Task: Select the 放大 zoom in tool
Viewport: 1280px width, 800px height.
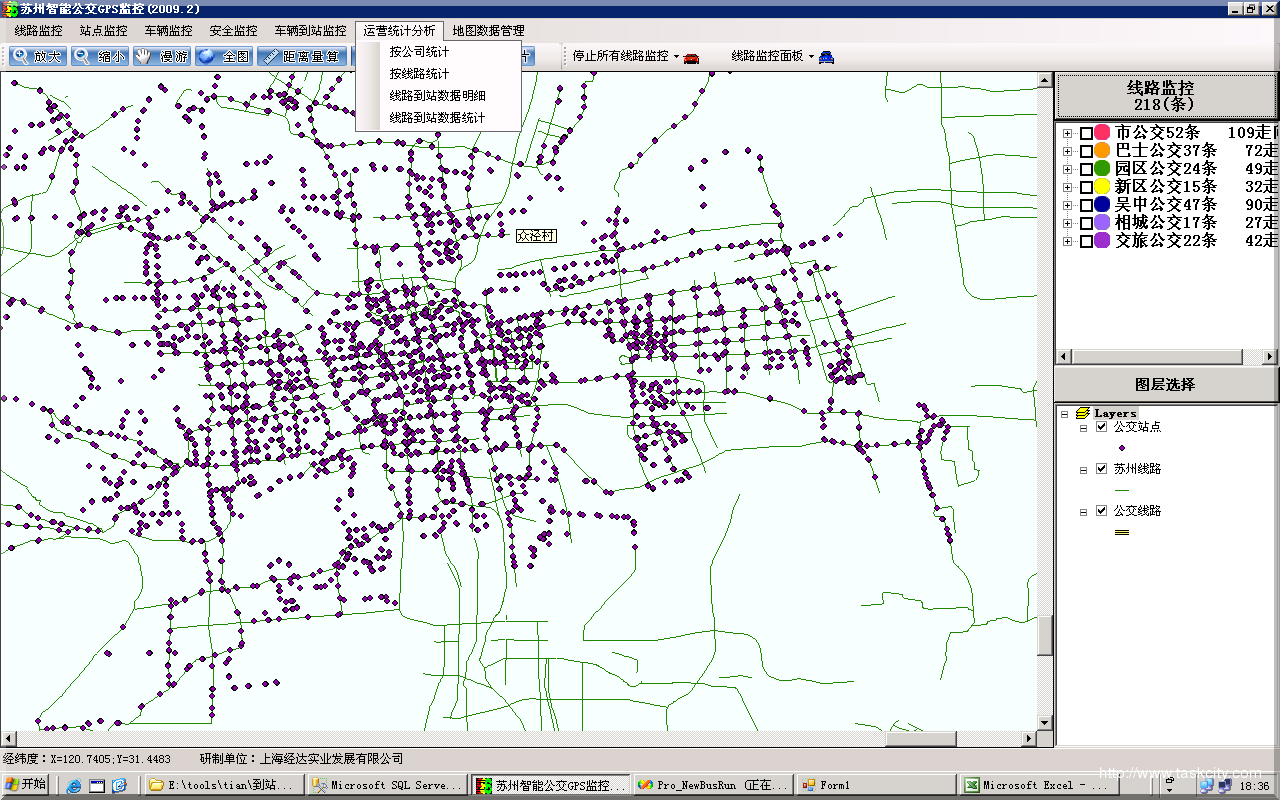Action: click(x=38, y=56)
